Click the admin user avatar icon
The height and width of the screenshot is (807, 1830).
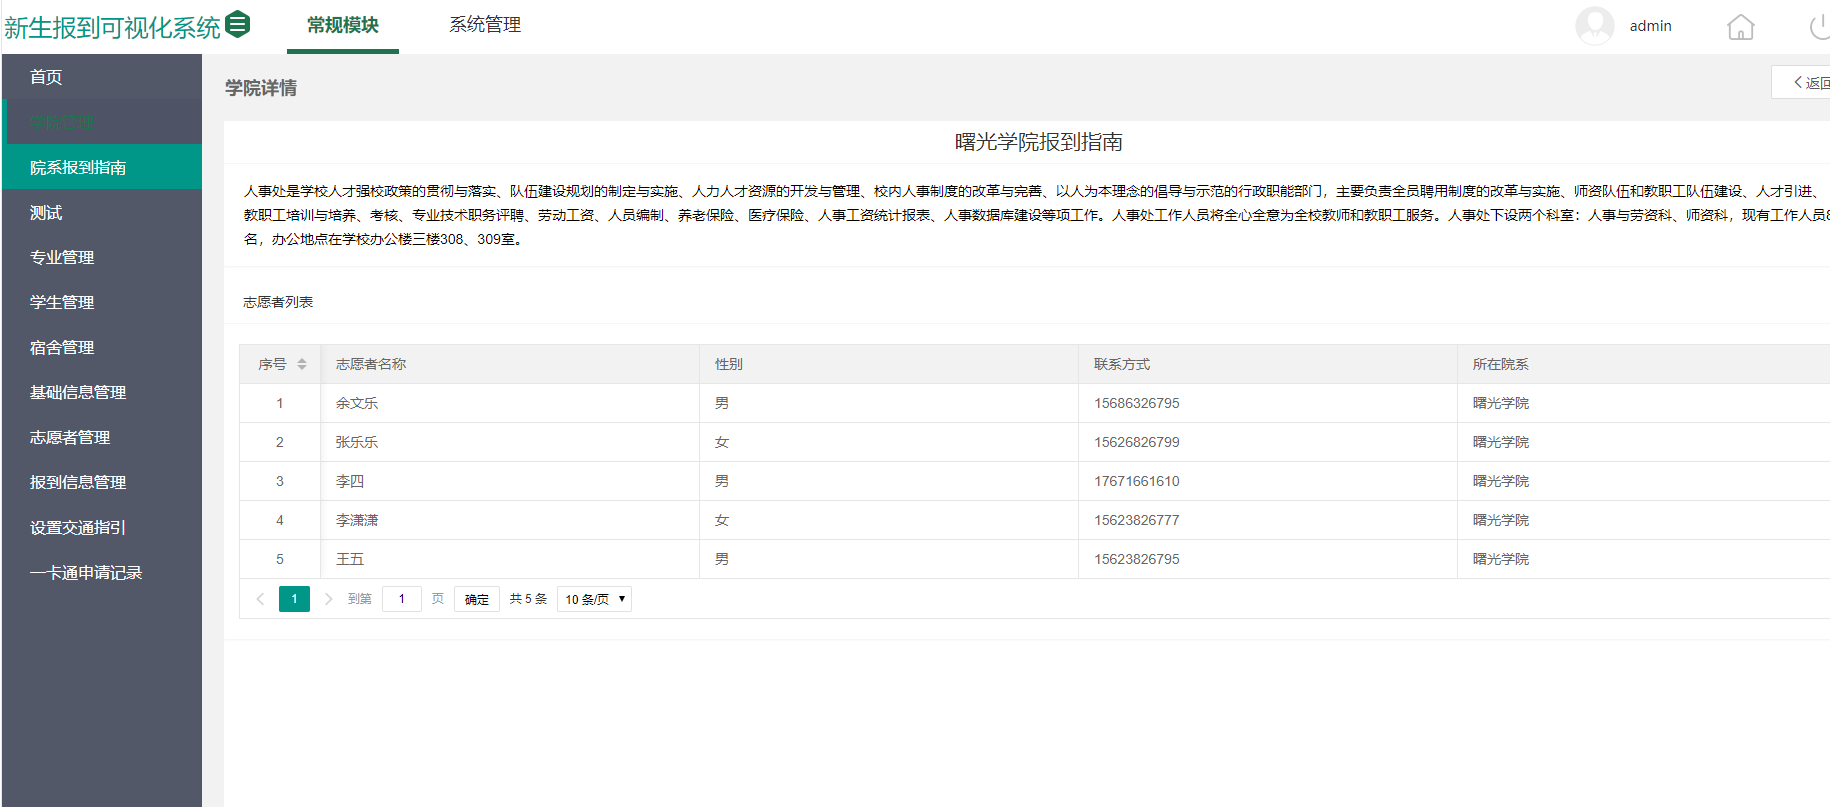click(1594, 26)
